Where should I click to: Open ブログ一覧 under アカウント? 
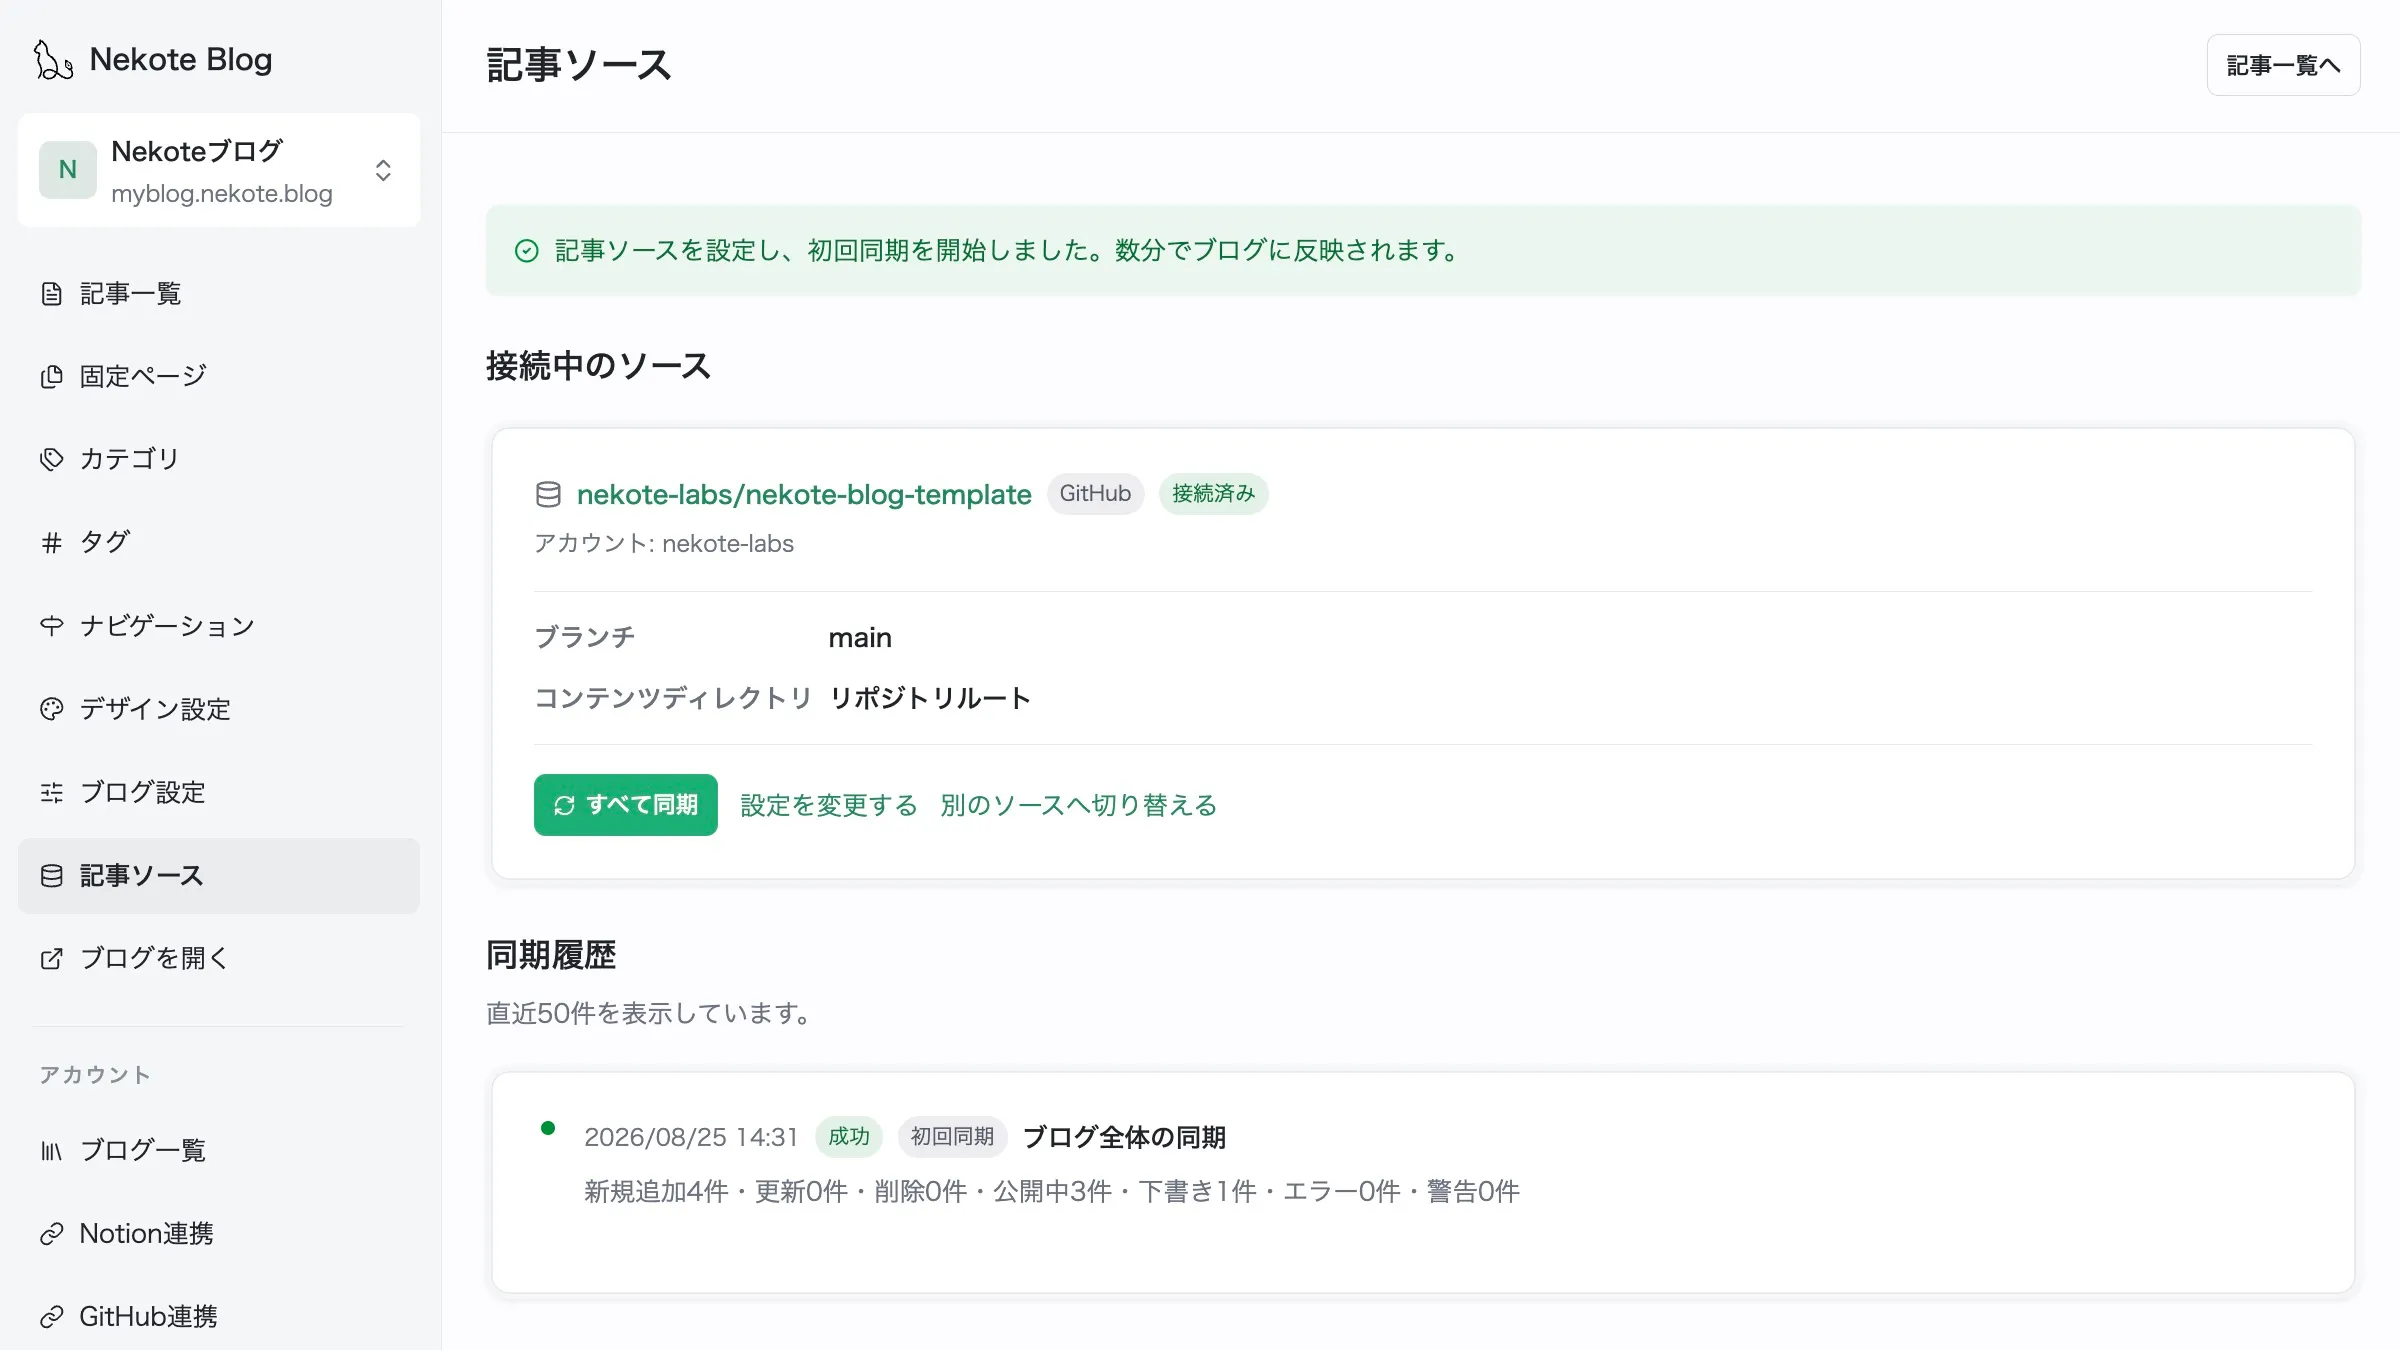pos(219,1151)
